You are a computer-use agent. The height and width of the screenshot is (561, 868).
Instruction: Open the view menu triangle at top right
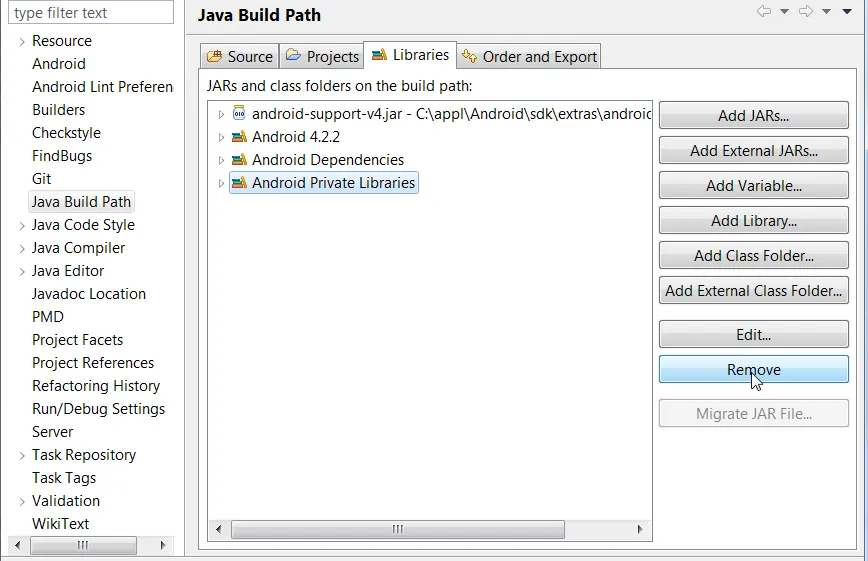(x=847, y=11)
